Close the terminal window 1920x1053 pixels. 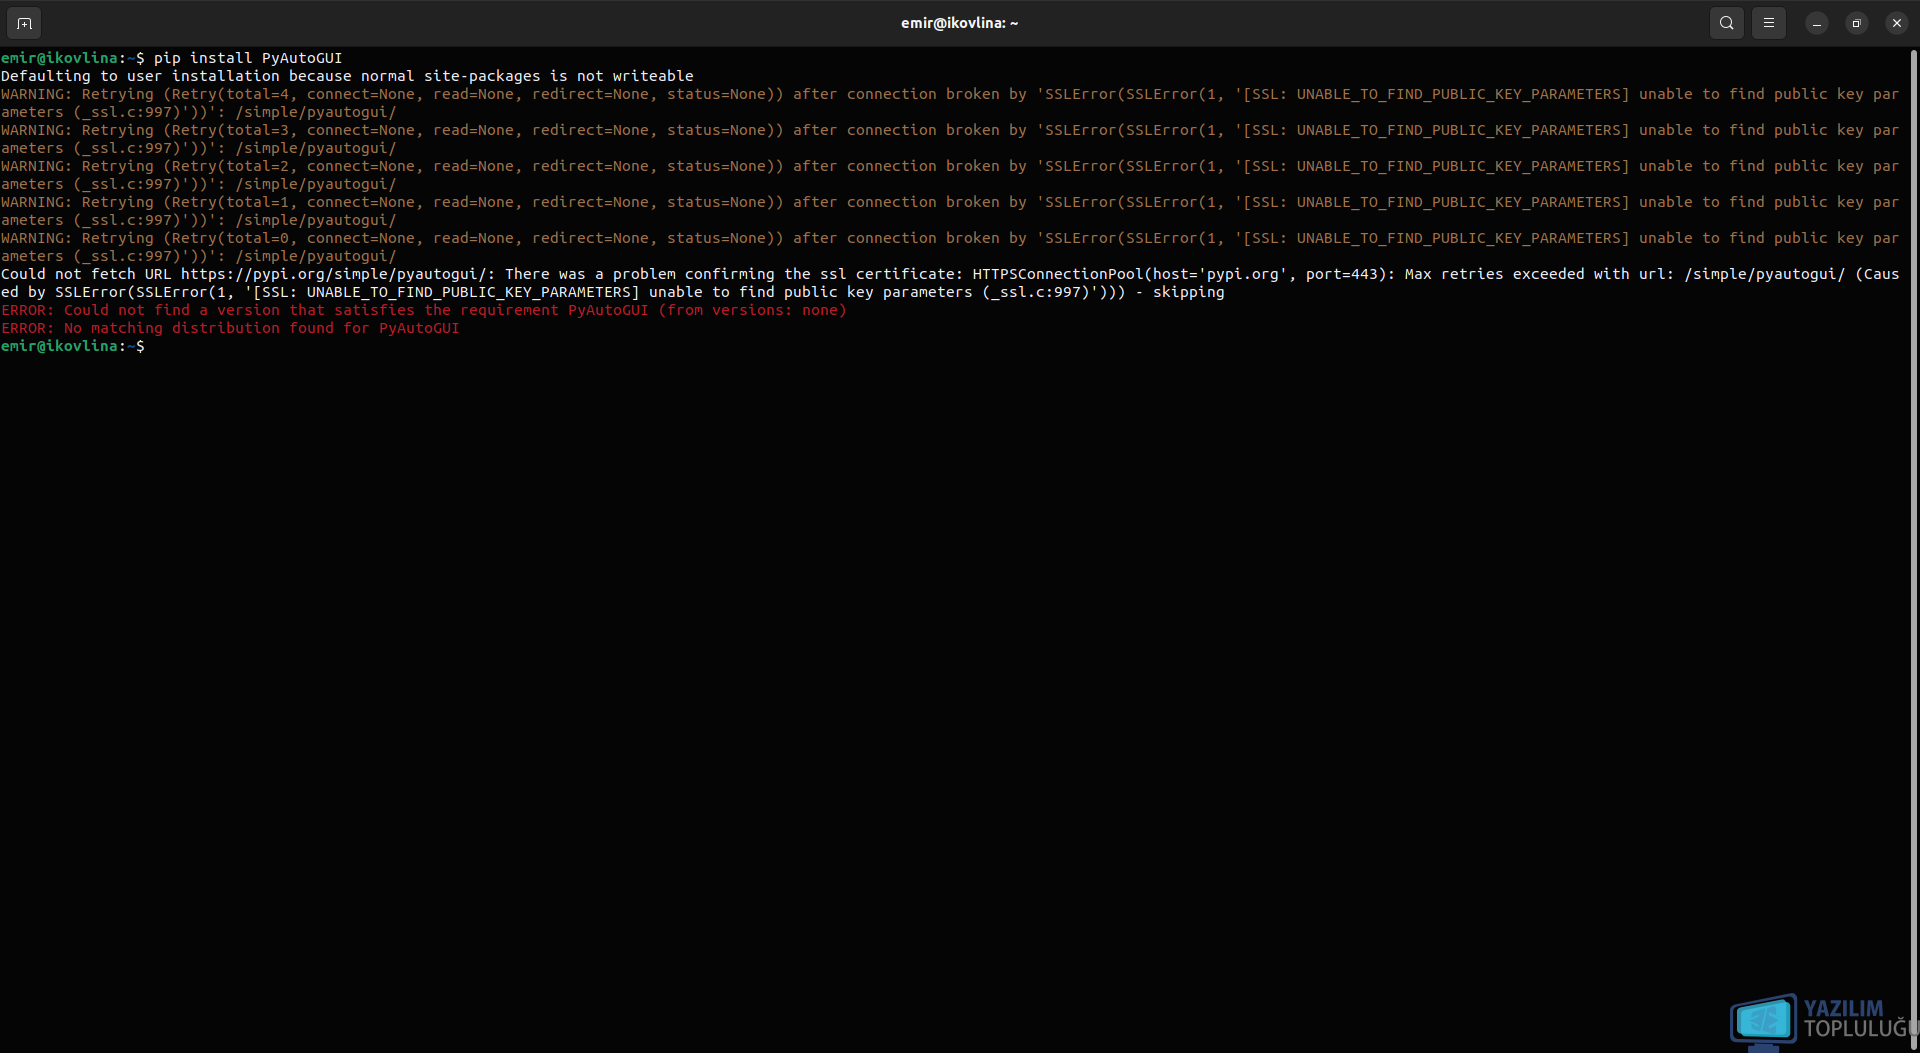pos(1896,23)
